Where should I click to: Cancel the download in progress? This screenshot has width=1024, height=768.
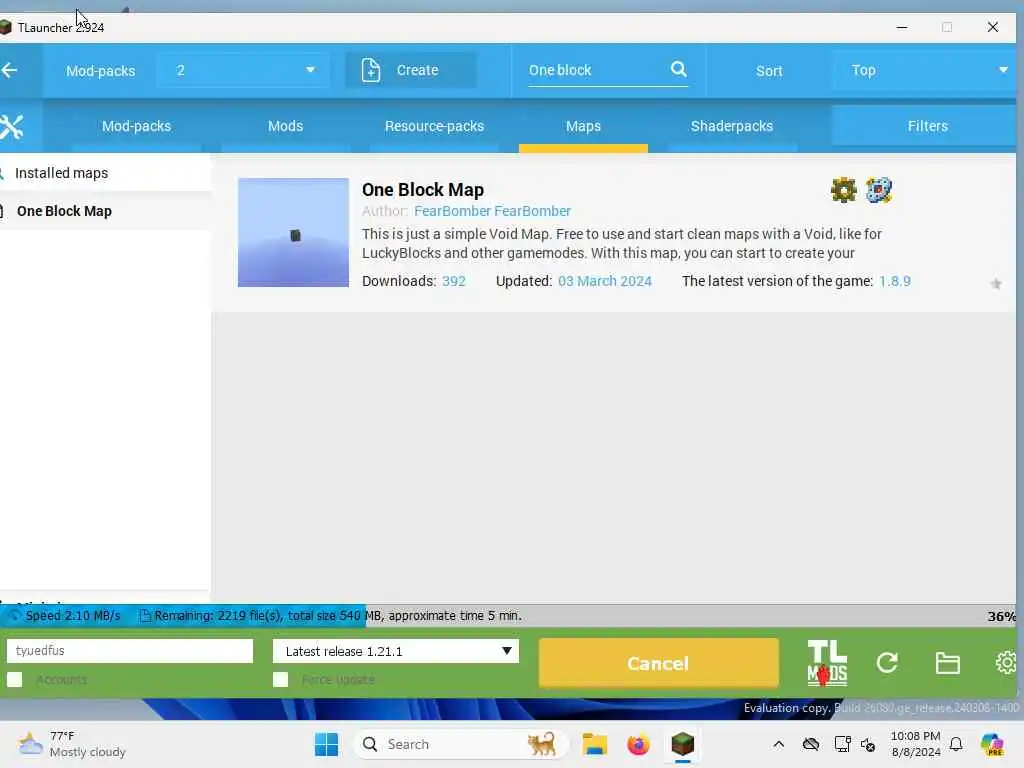pyautogui.click(x=658, y=663)
